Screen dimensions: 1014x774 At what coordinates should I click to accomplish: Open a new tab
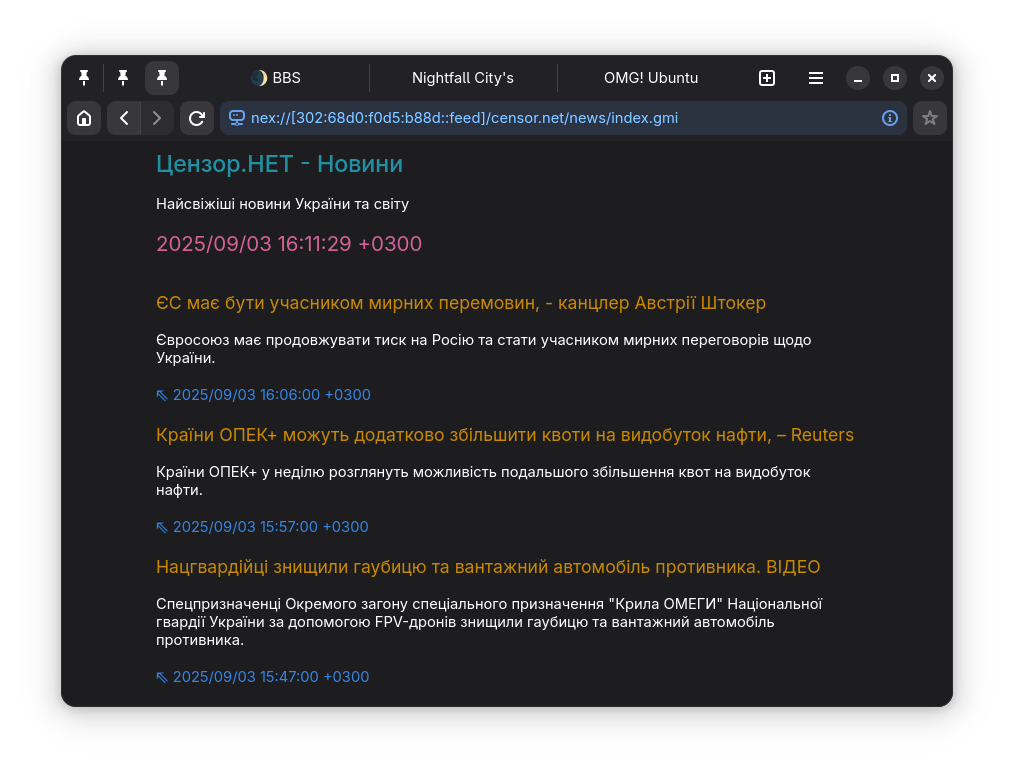[x=767, y=78]
